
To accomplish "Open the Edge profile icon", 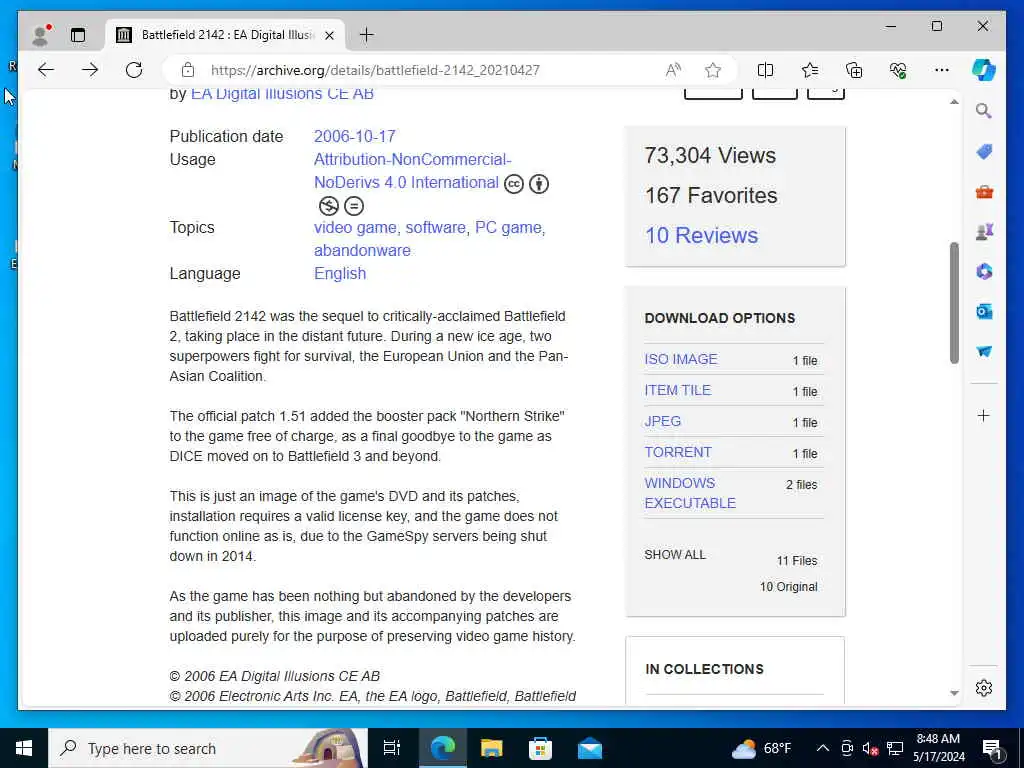I will [x=40, y=35].
